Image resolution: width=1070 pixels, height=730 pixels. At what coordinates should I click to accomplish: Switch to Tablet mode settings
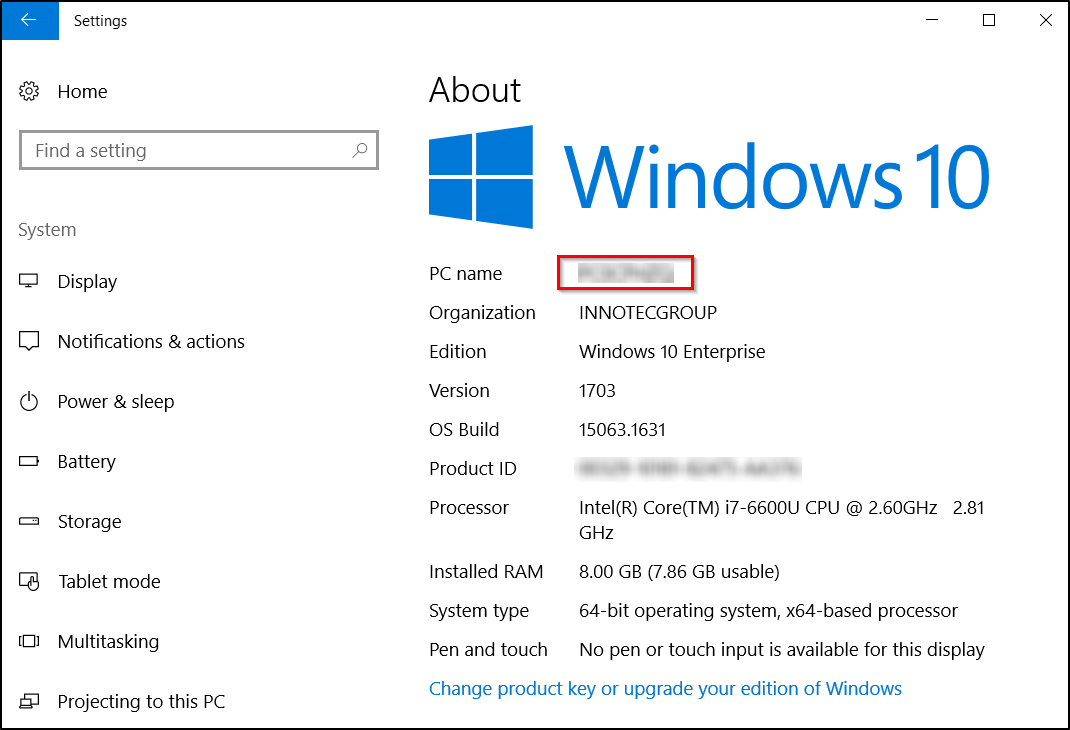click(109, 581)
